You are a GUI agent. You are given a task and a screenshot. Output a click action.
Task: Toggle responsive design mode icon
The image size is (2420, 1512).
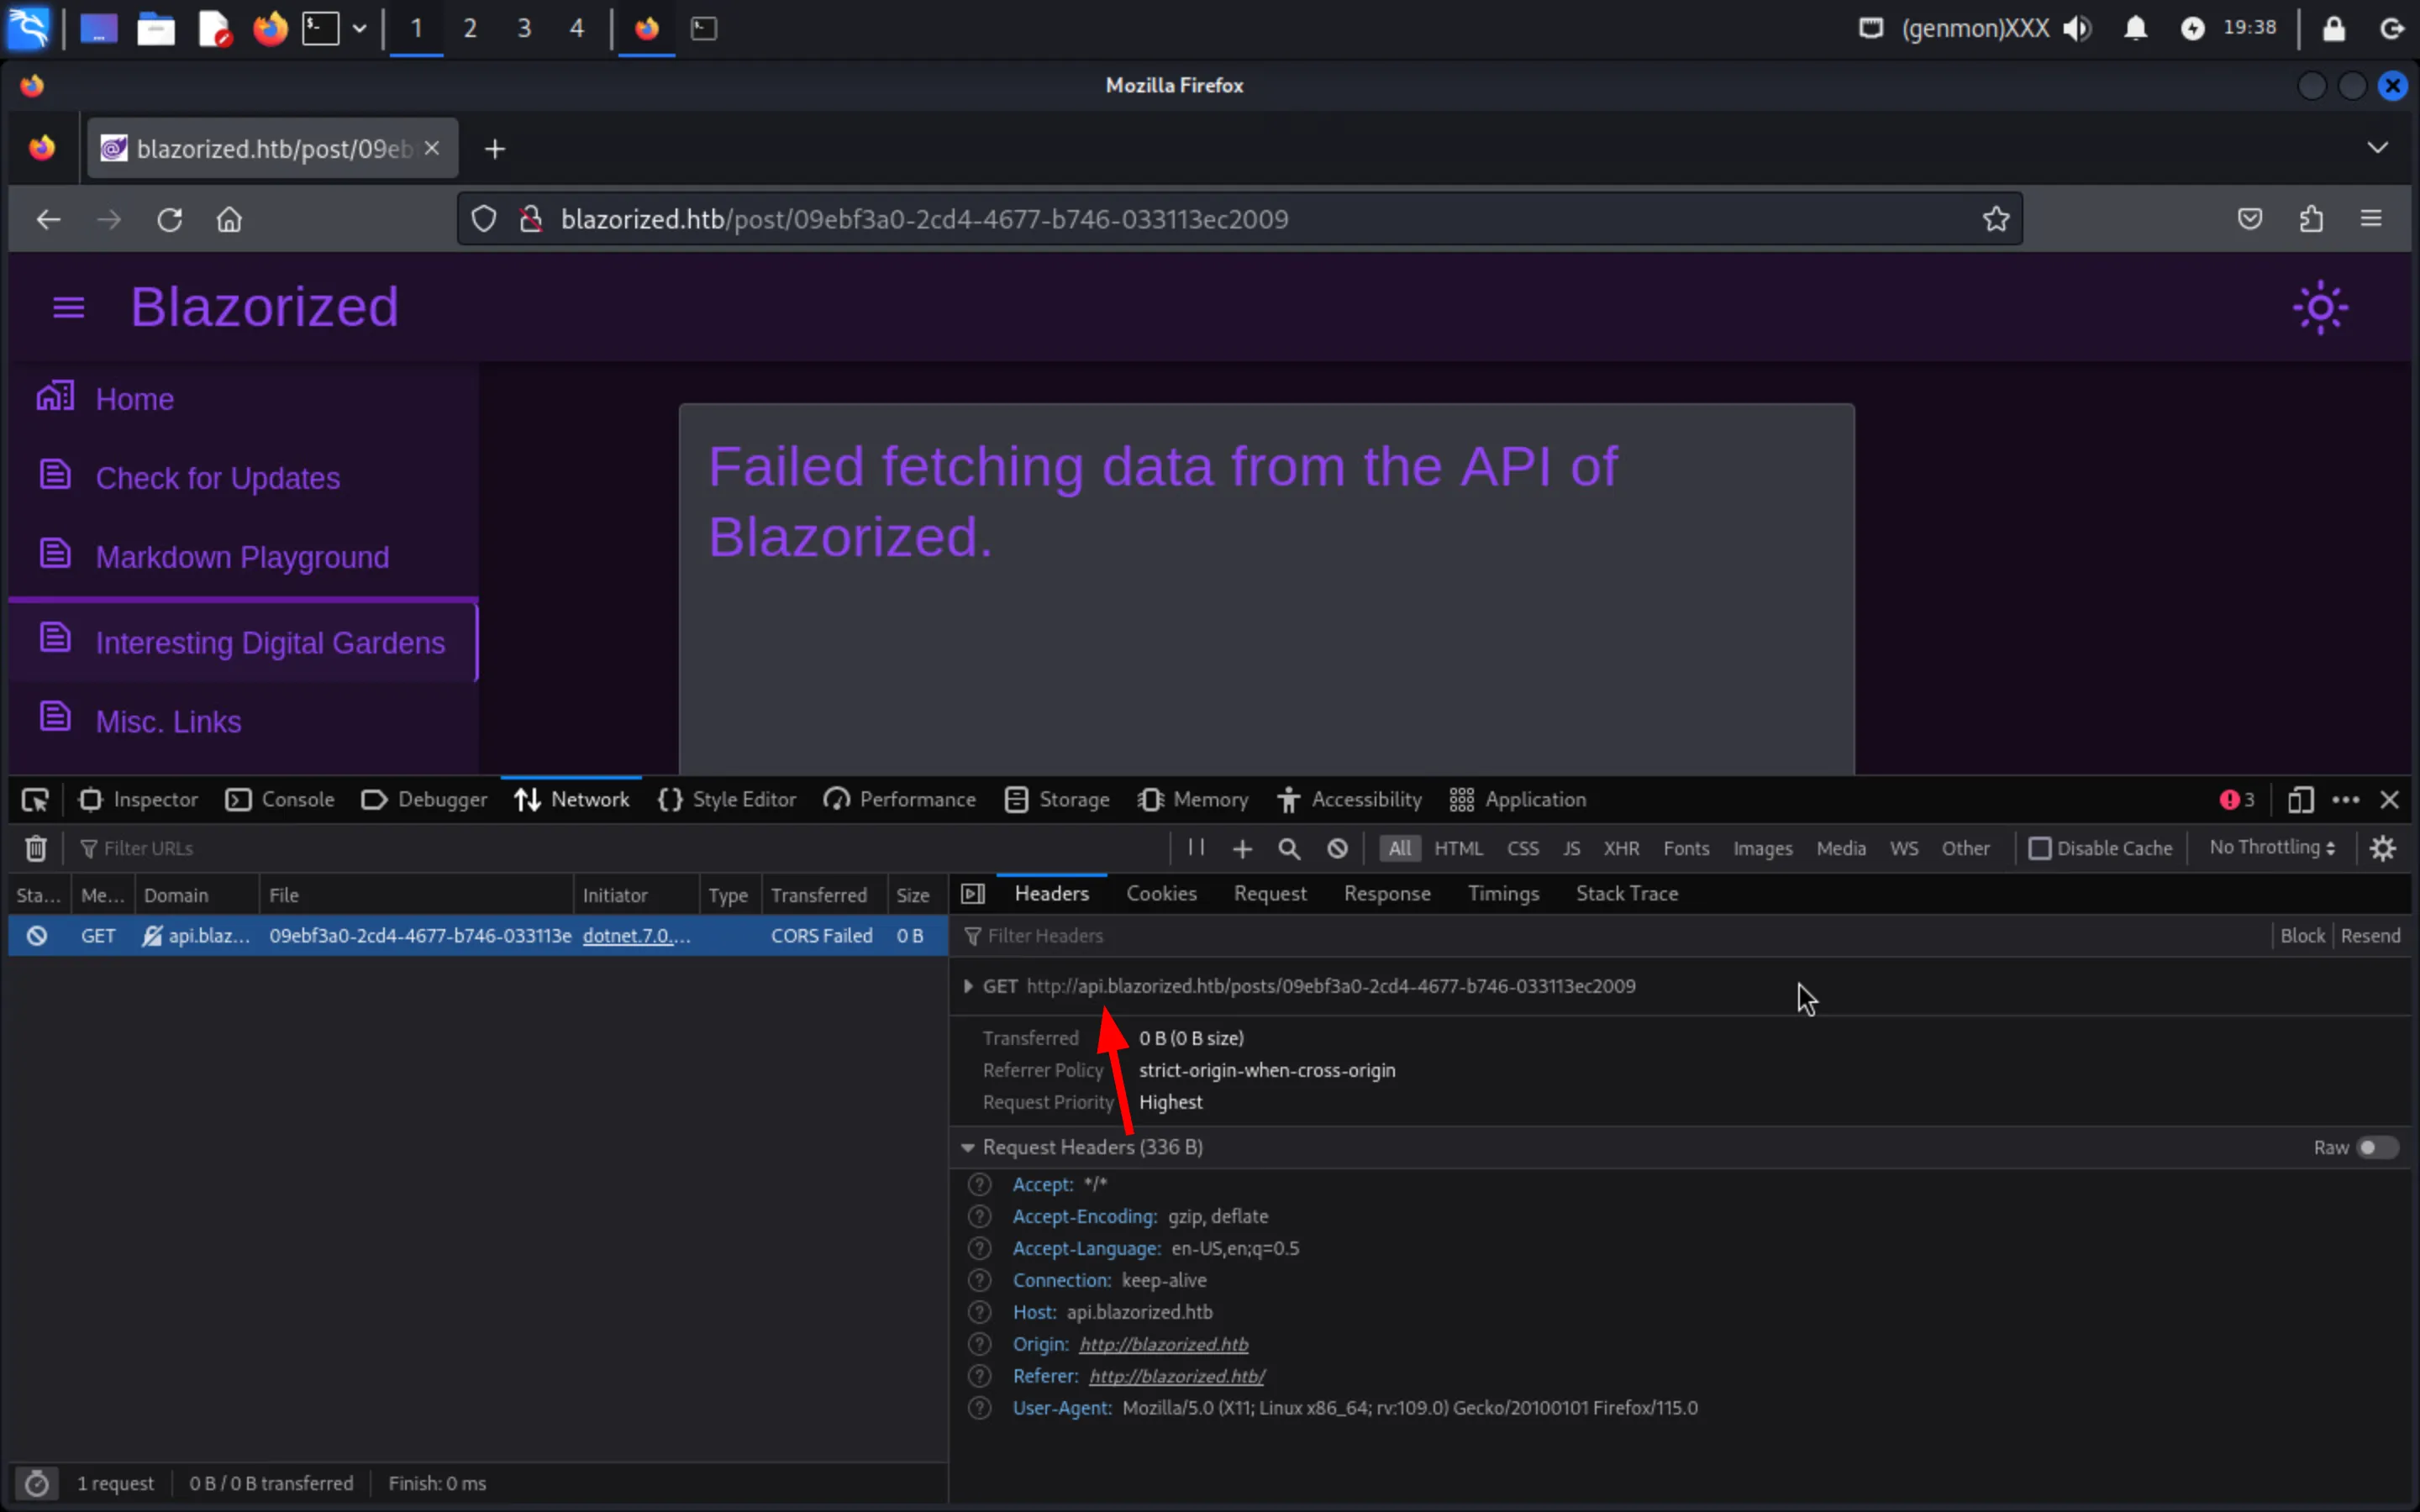click(x=2300, y=800)
